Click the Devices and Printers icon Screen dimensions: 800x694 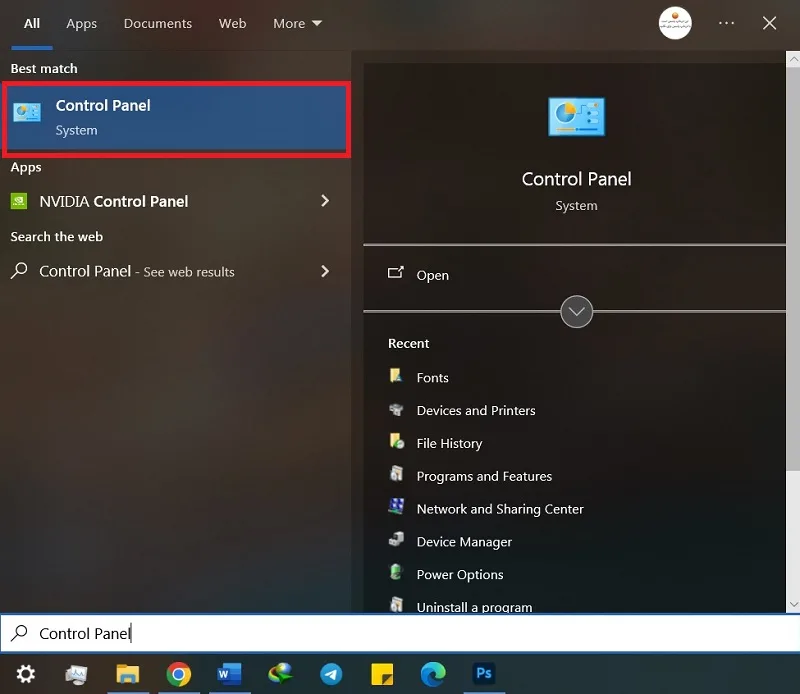pos(396,409)
